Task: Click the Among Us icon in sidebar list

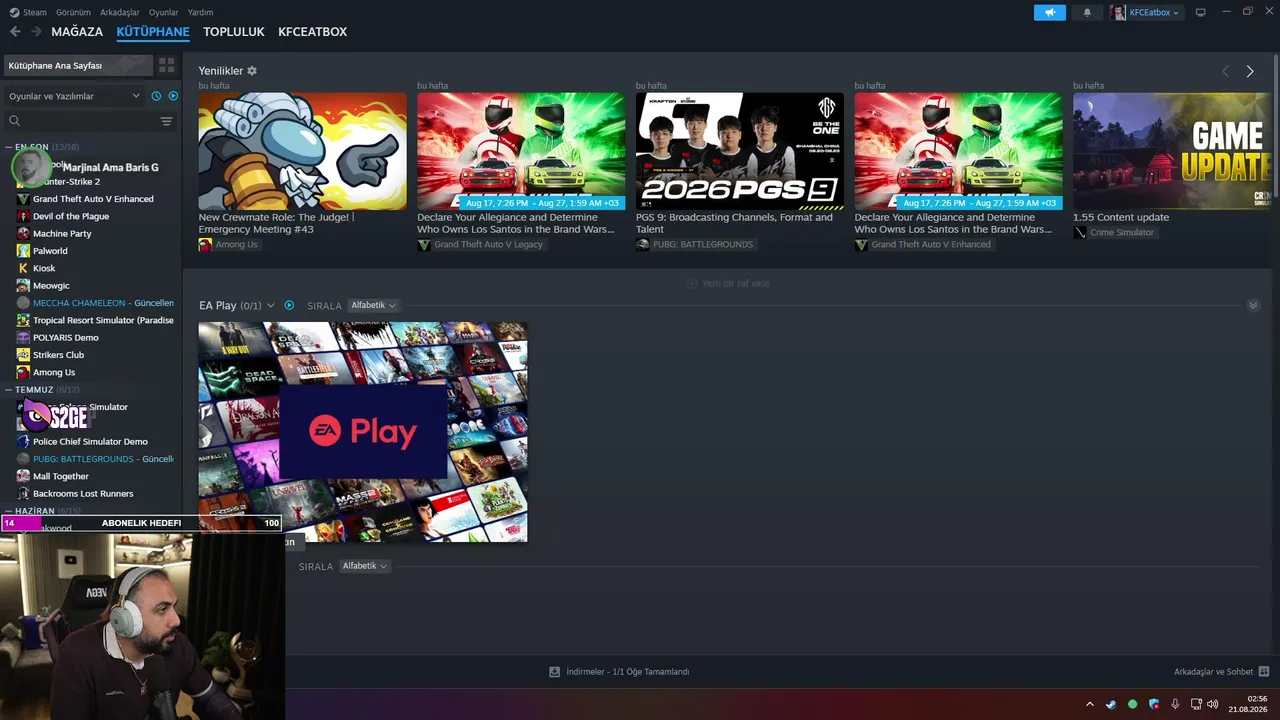Action: pos(23,372)
